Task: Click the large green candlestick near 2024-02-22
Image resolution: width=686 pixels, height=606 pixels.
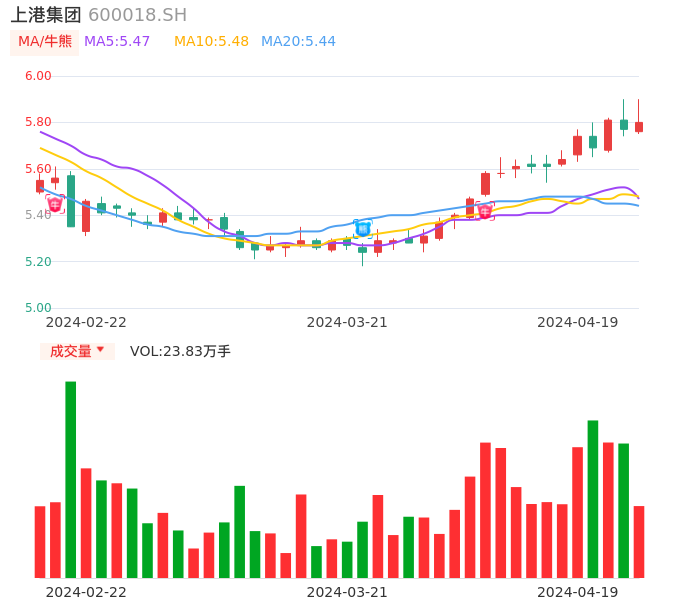Action: 70,201
